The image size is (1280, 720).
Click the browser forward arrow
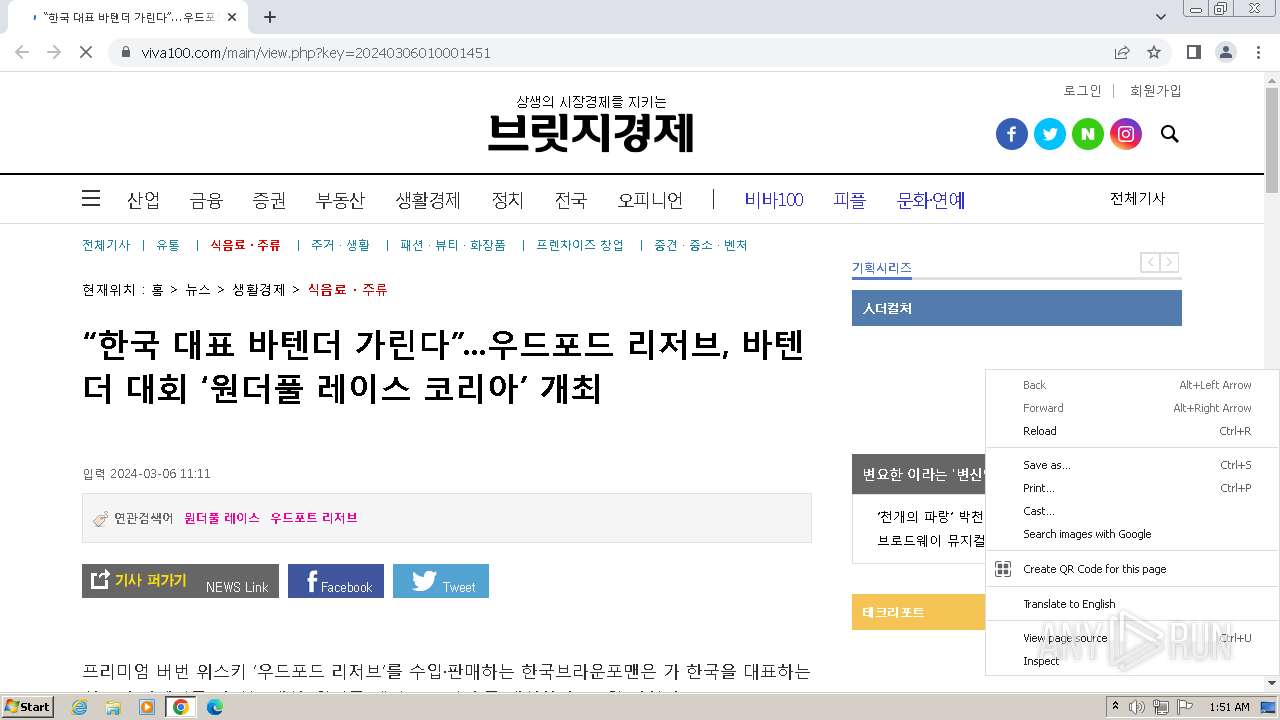click(x=54, y=52)
